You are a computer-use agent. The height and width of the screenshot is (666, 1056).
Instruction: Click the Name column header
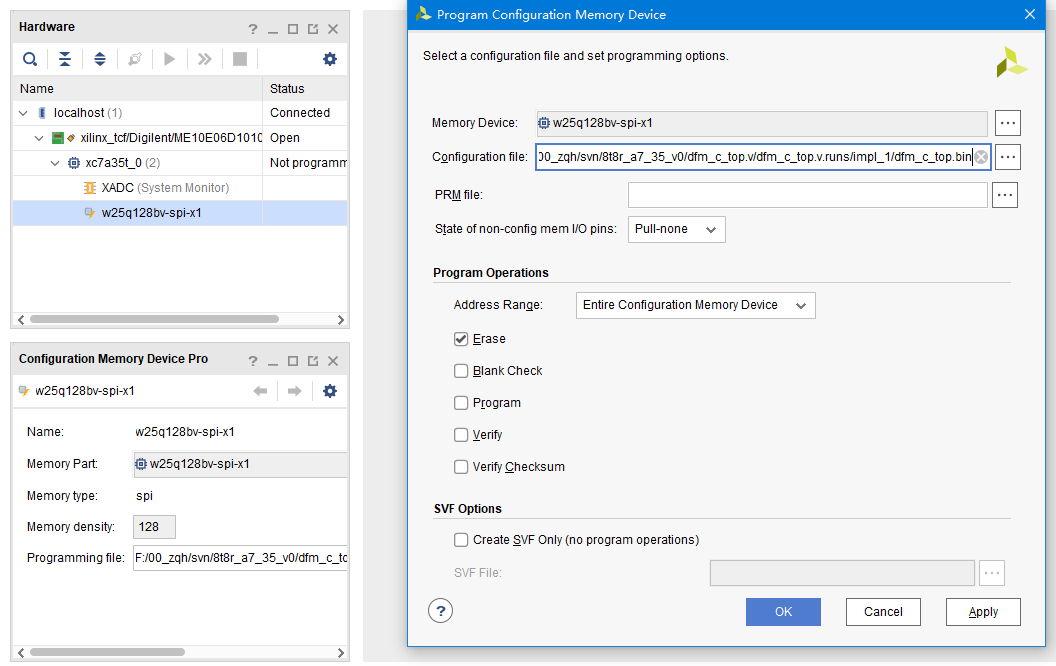[x=137, y=89]
